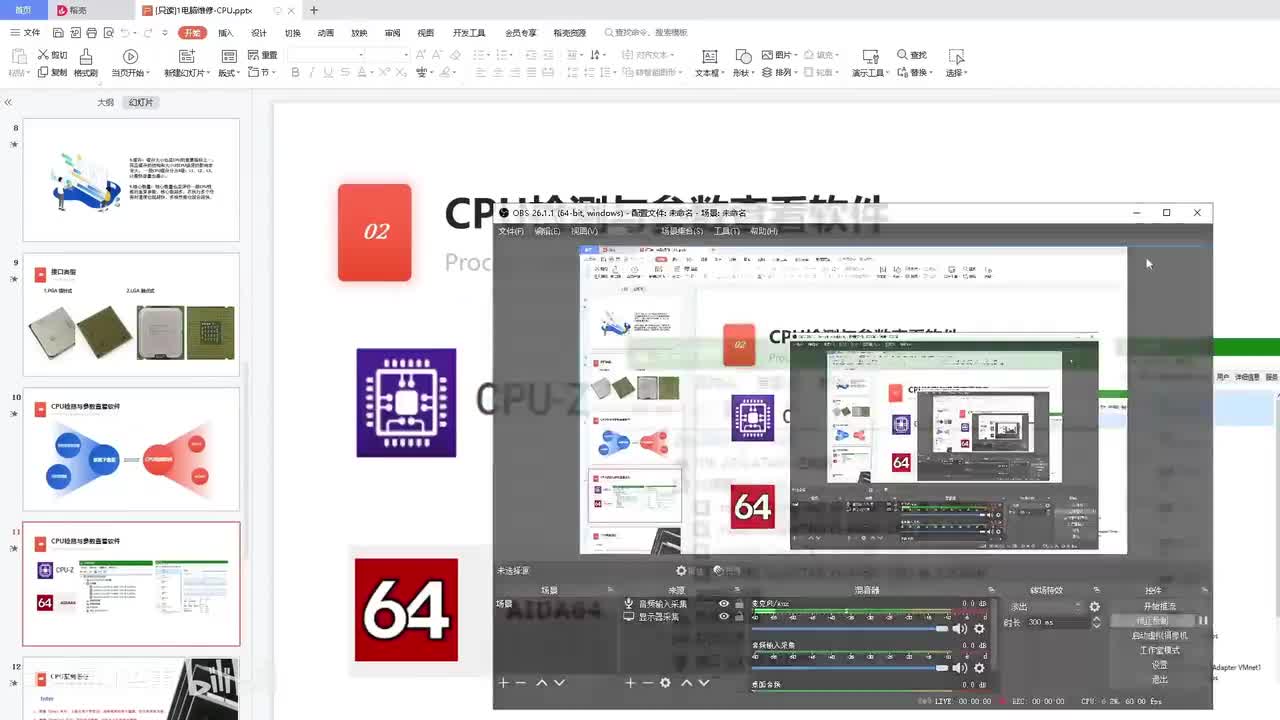This screenshot has height=720, width=1280.
Task: Move the scene up with the arrow
Action: click(542, 683)
